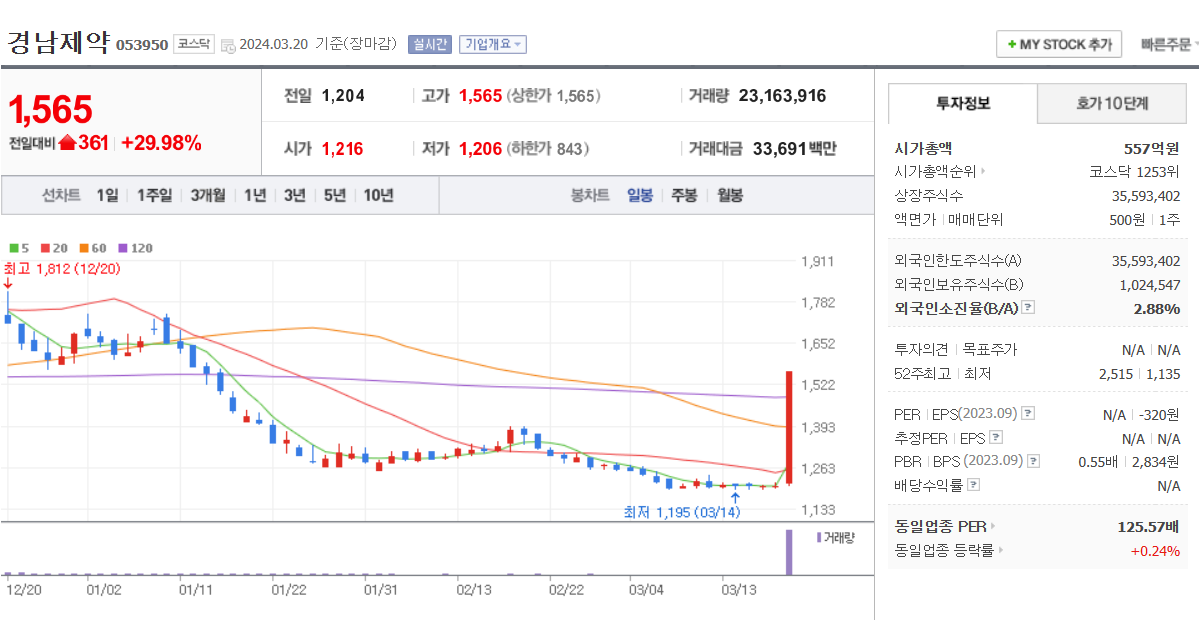Click the 경남제약 stock name title

pos(58,42)
